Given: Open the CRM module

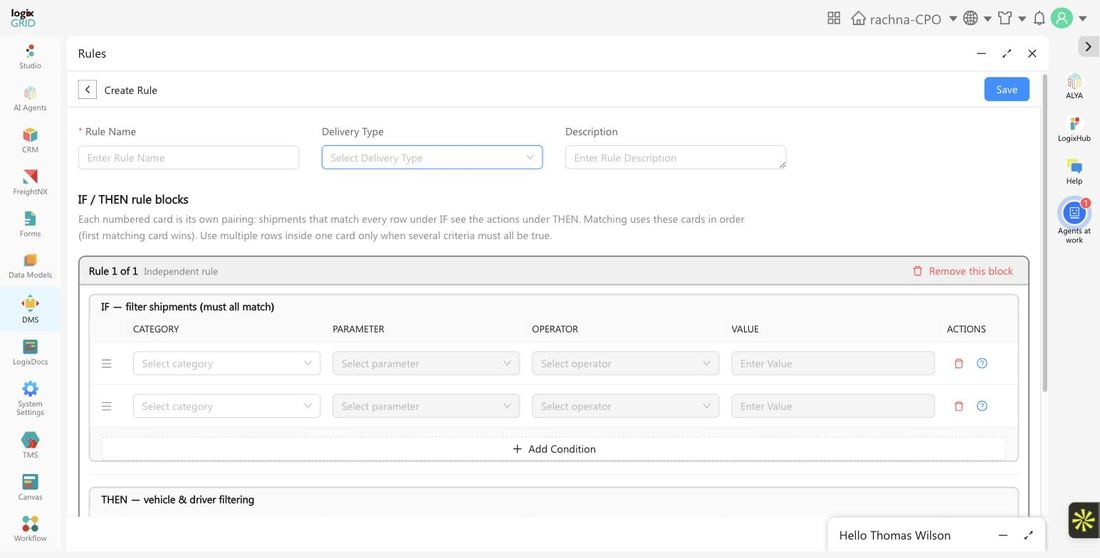Looking at the screenshot, I should point(30,140).
